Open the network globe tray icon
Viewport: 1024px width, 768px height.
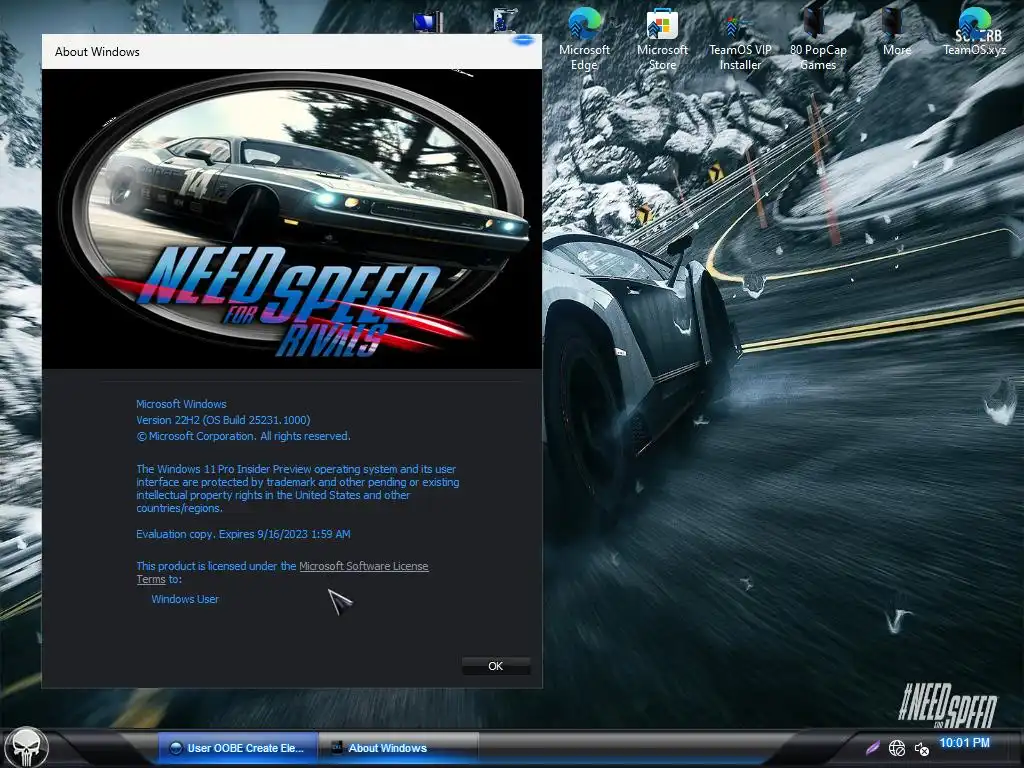tap(897, 748)
